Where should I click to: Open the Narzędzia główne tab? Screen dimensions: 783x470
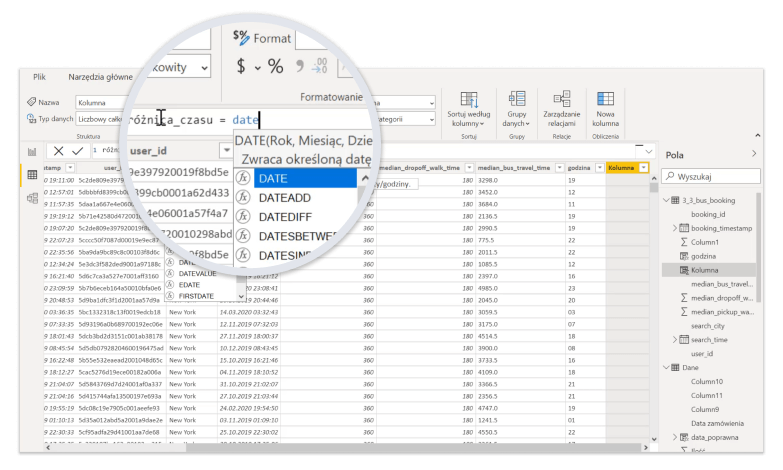[x=100, y=77]
